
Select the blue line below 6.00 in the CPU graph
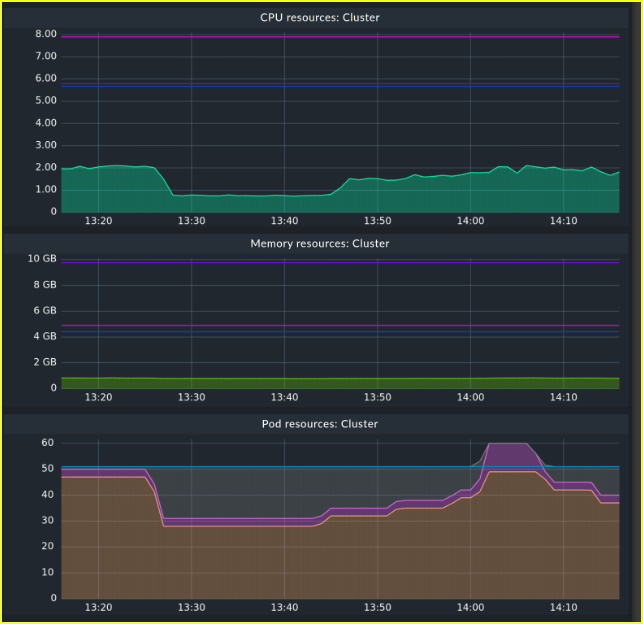340,87
